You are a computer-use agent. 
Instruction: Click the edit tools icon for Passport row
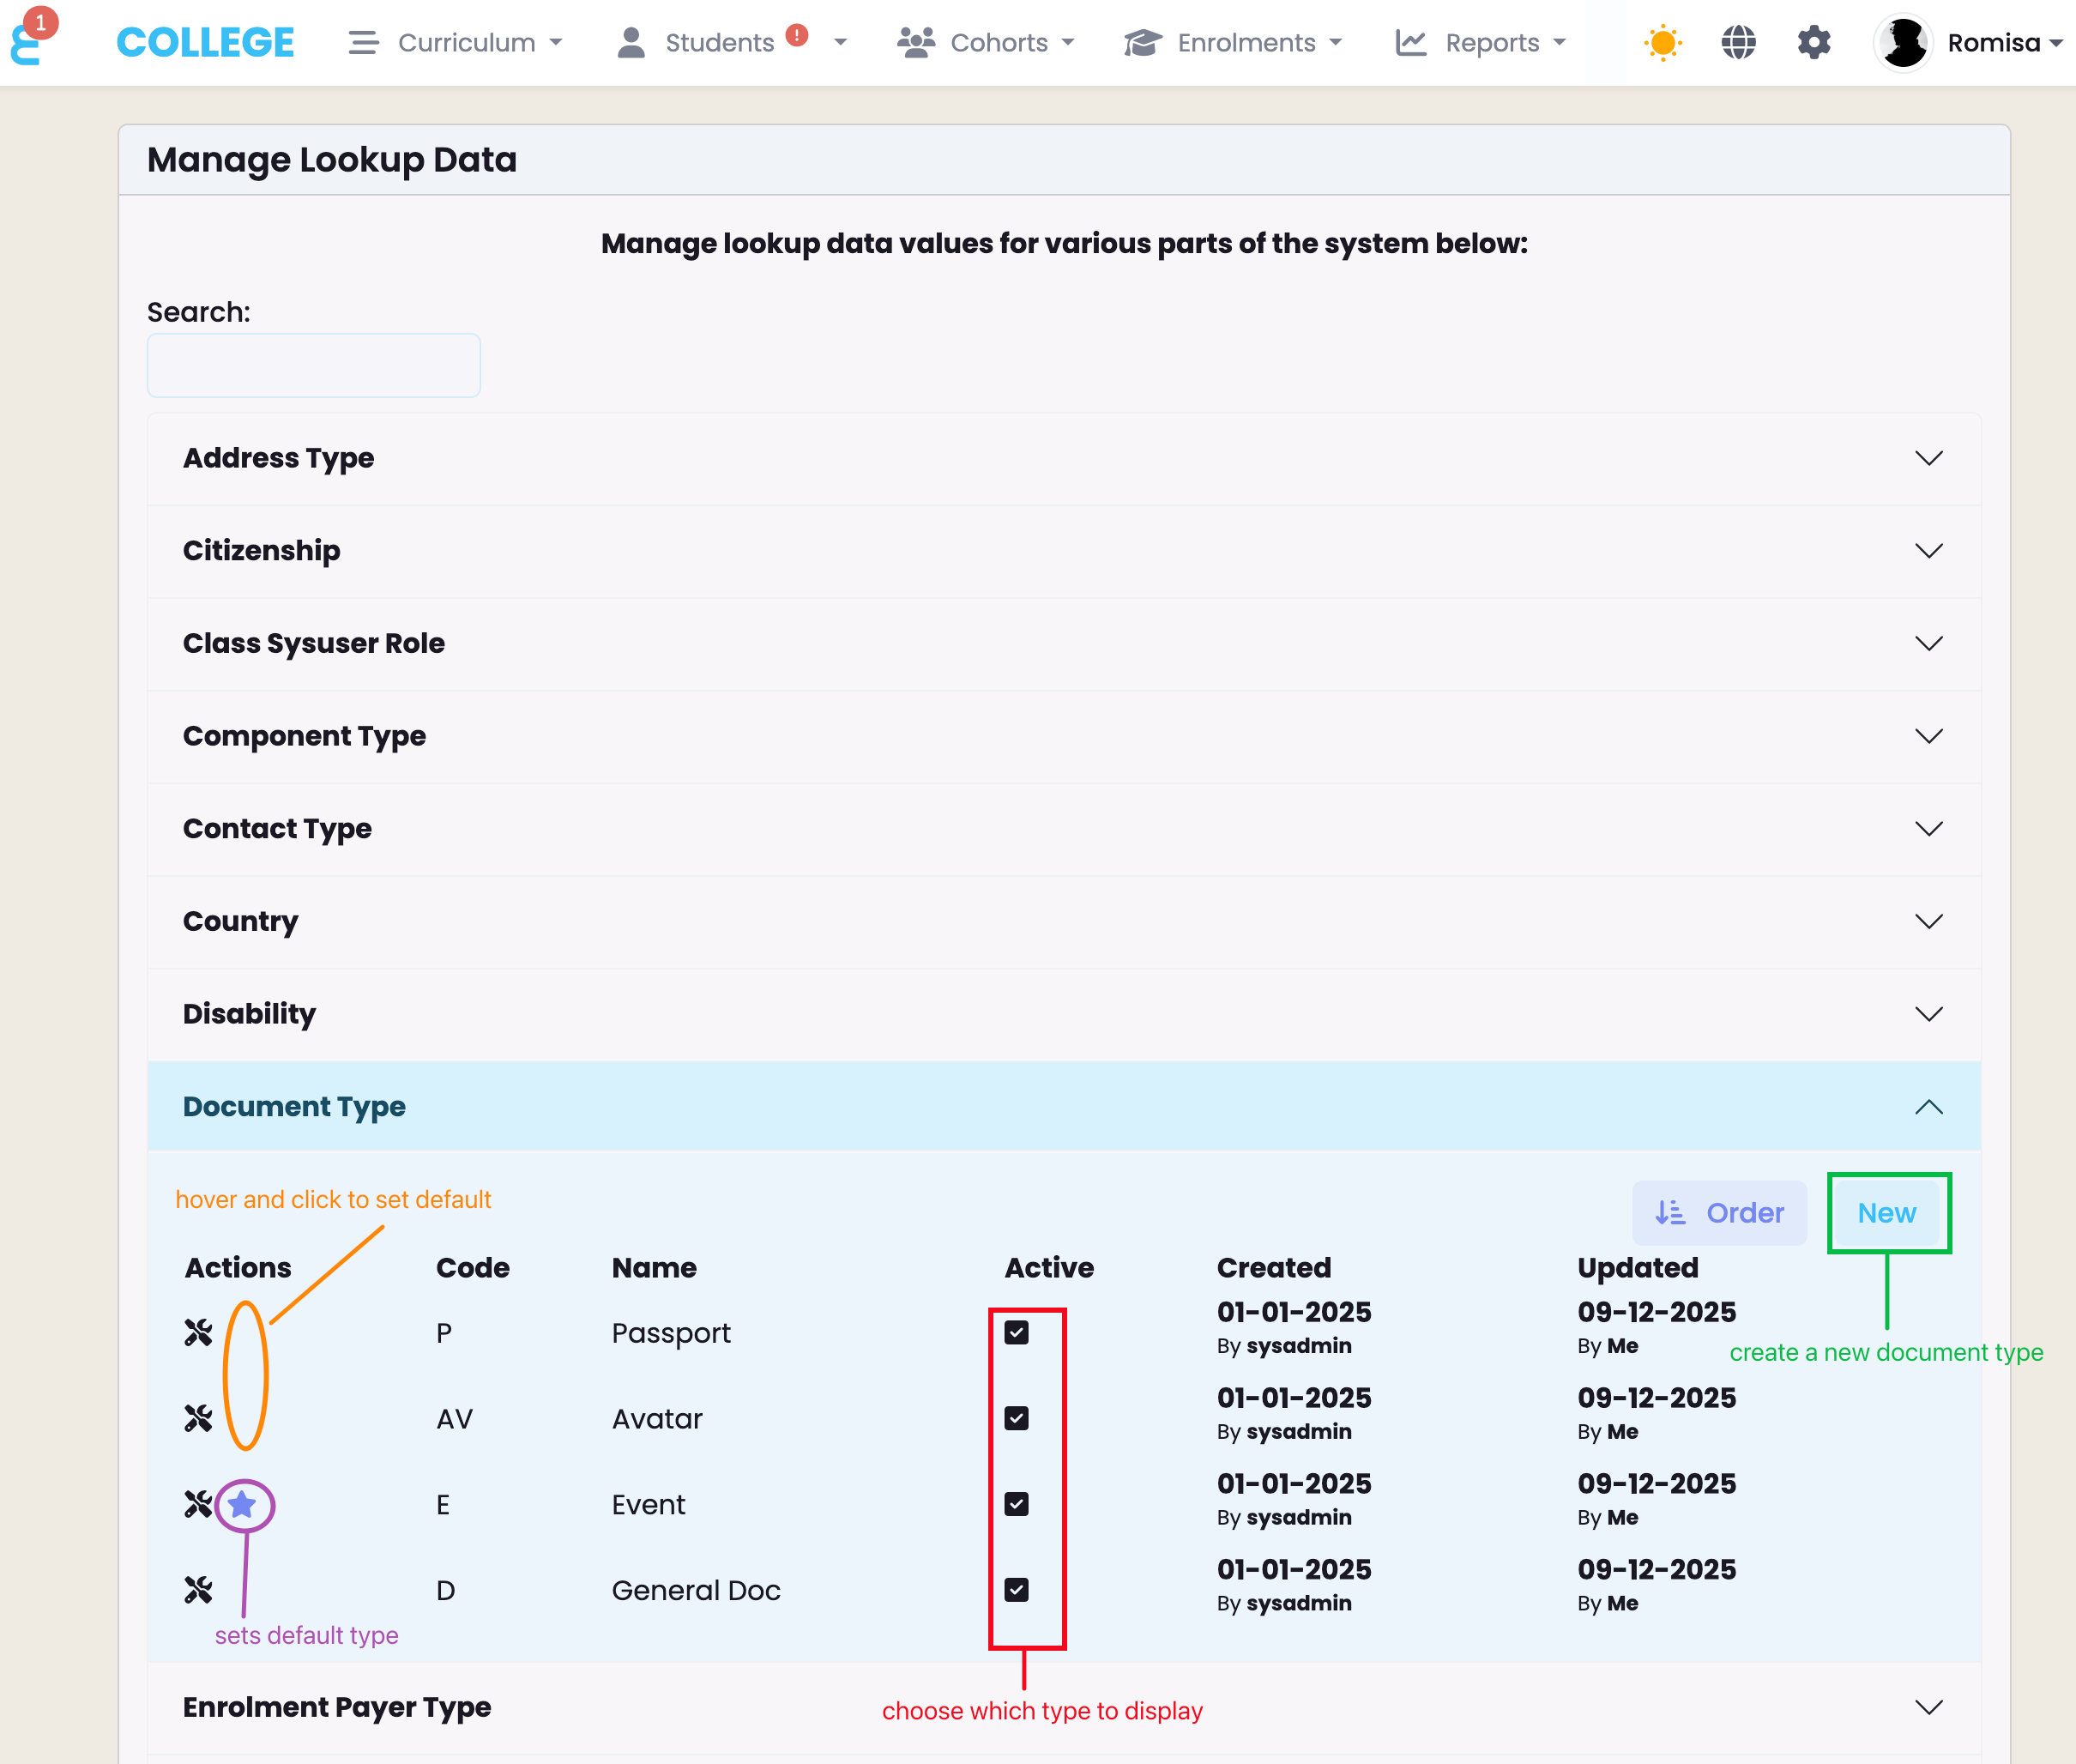tap(198, 1332)
